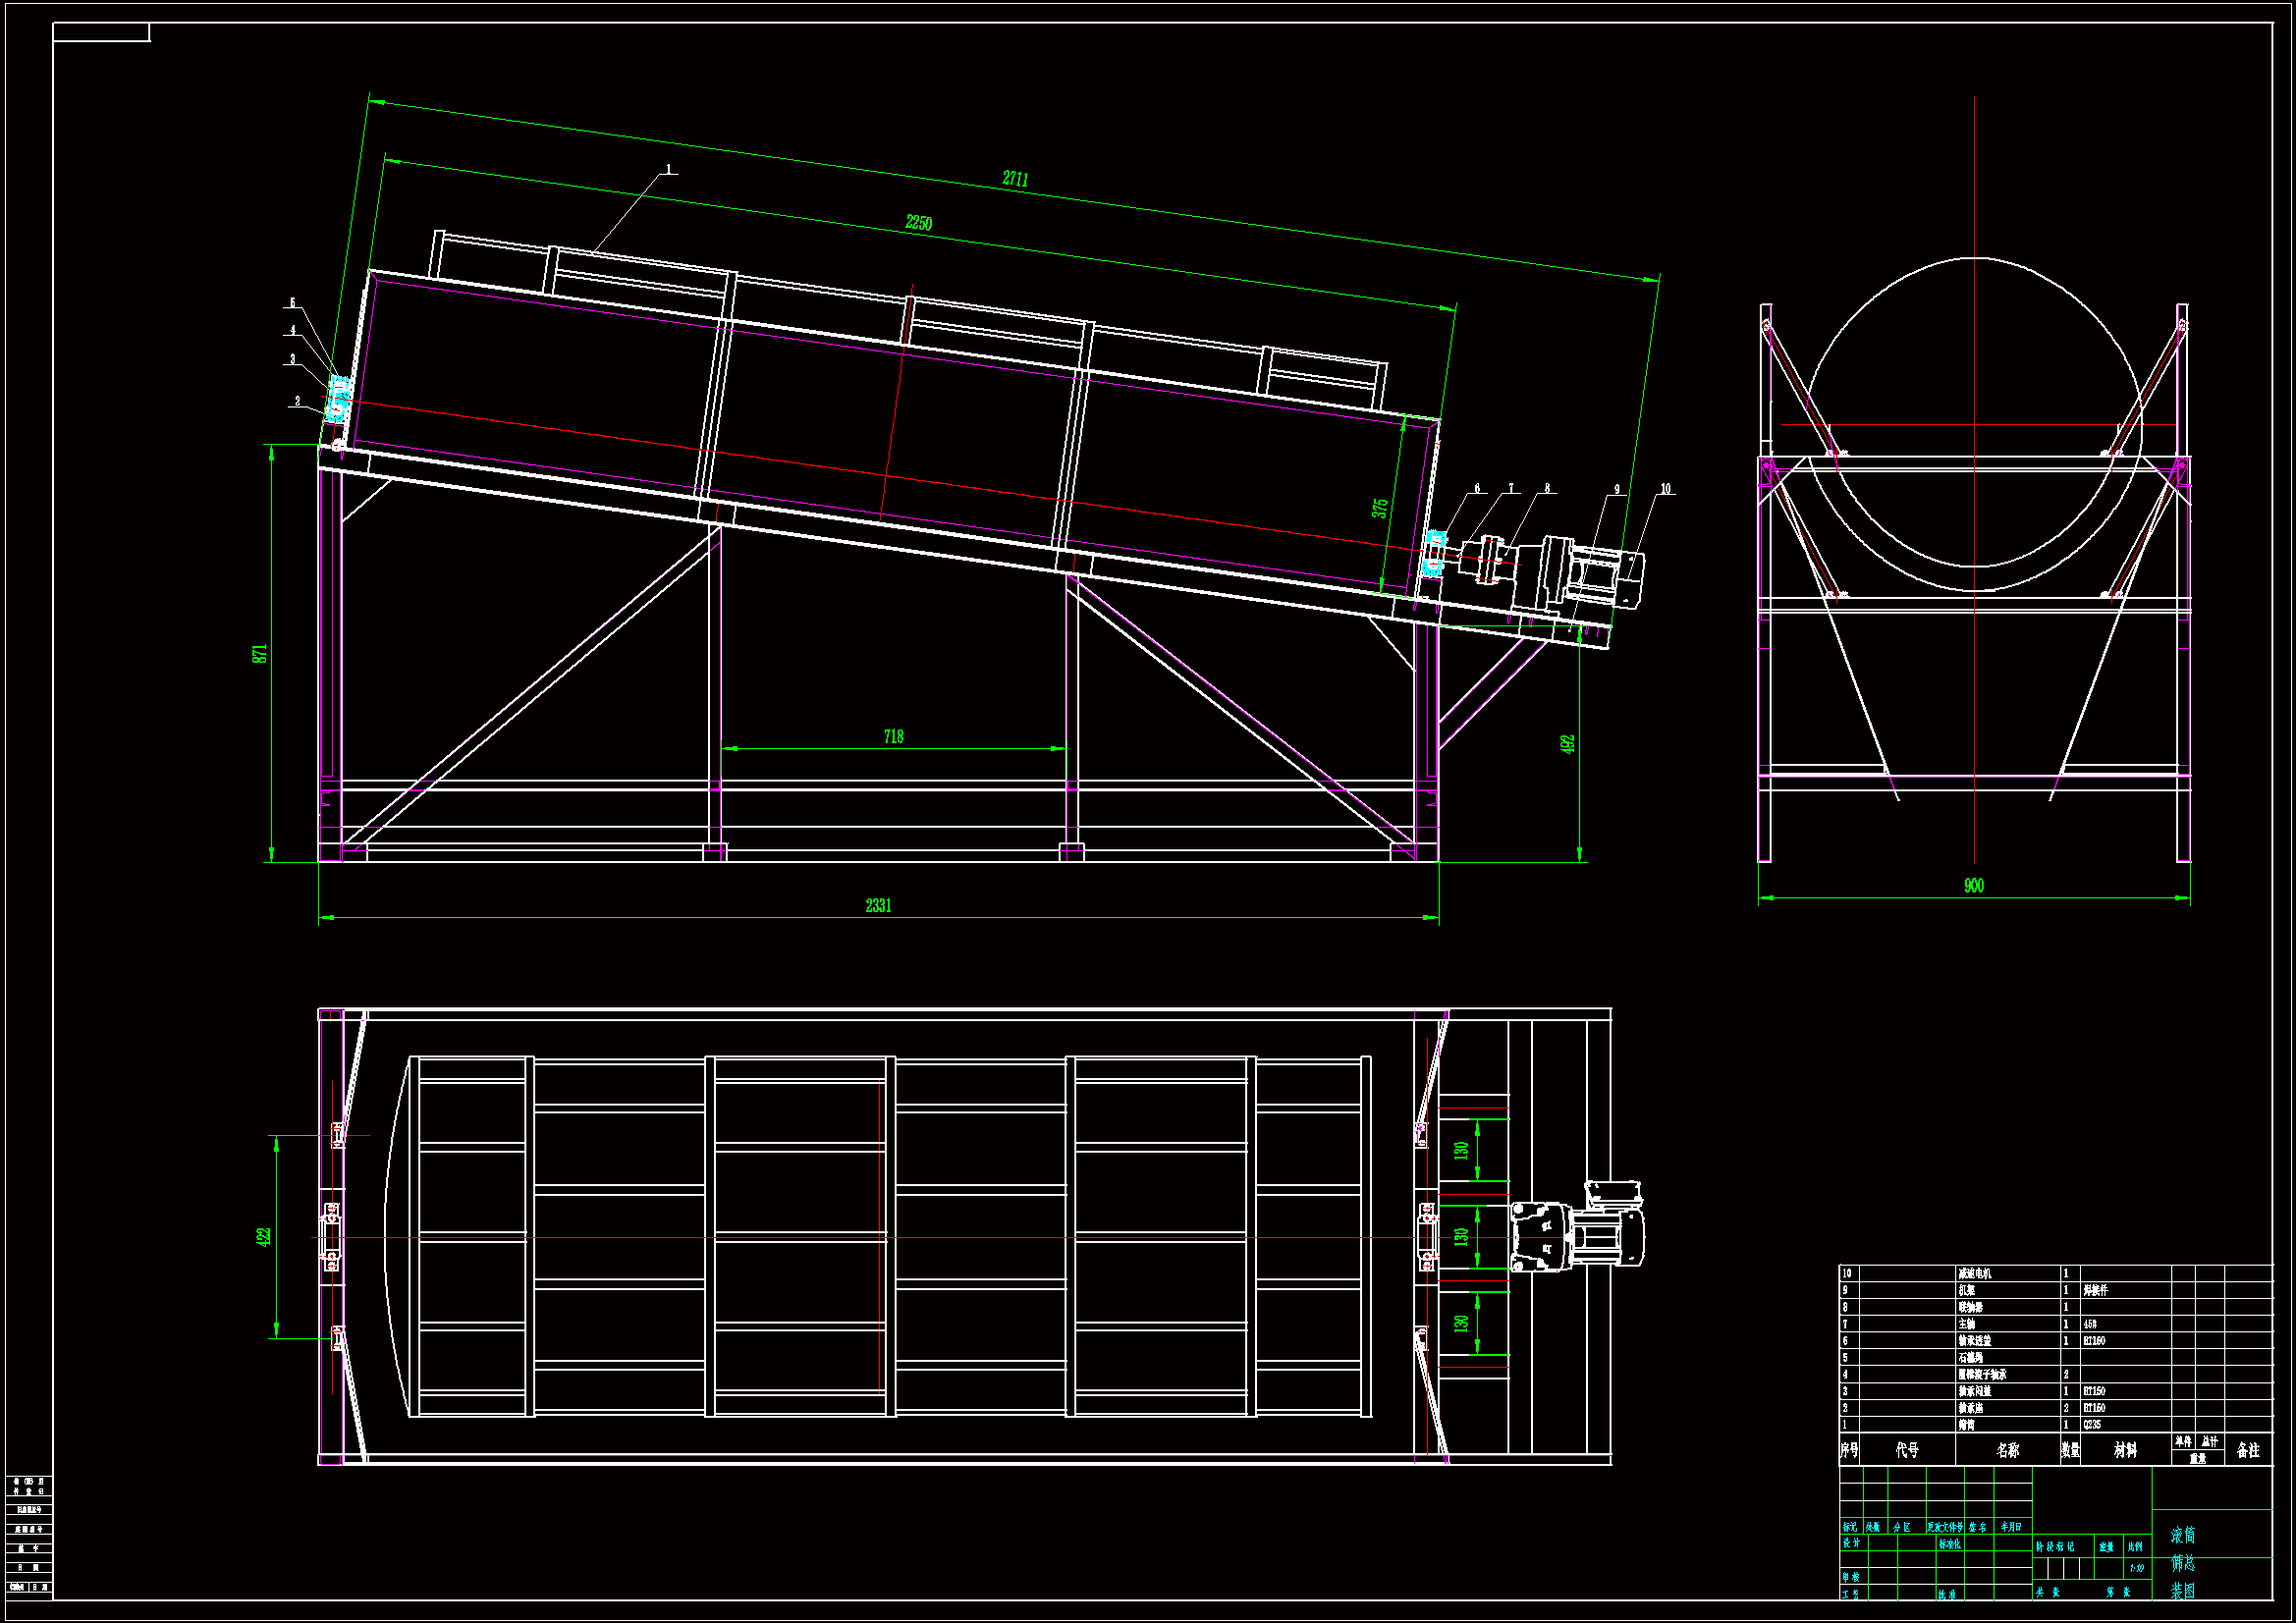This screenshot has height=1623, width=2296.
Task: Select the 2250 drum length dimension text
Action: point(918,222)
